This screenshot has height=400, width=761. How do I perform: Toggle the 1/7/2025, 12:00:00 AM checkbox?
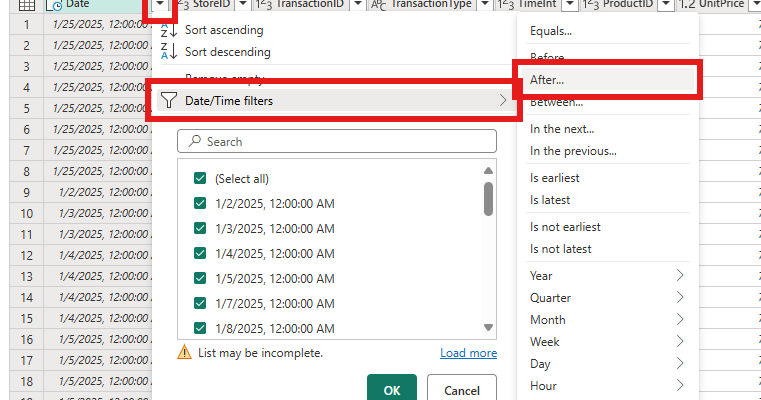click(200, 303)
